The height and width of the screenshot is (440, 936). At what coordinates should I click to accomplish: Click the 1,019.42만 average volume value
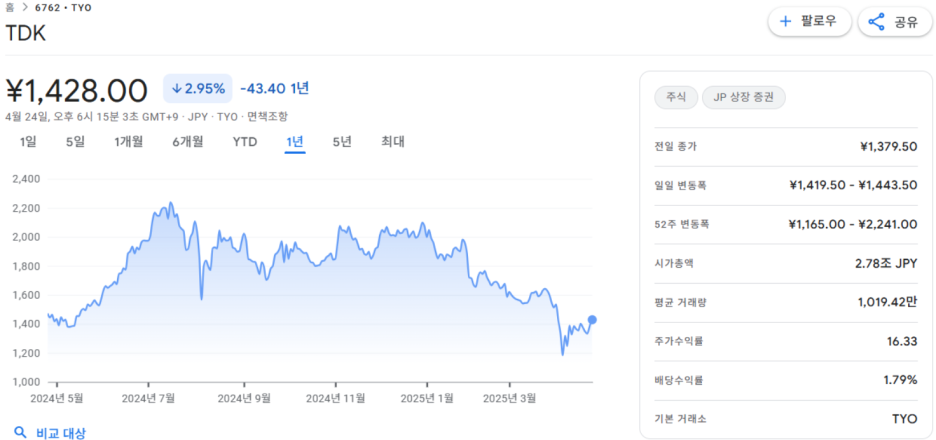coord(888,302)
